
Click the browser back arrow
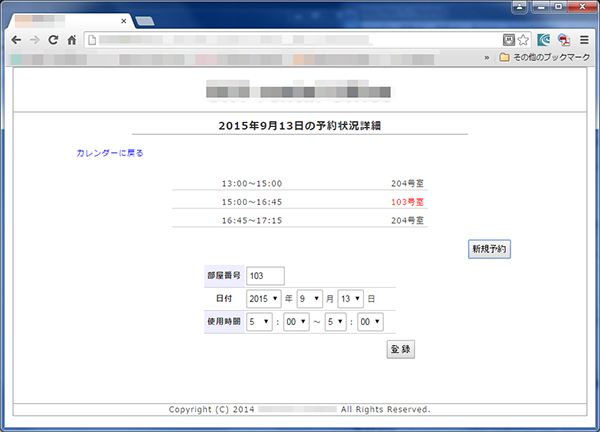point(16,40)
